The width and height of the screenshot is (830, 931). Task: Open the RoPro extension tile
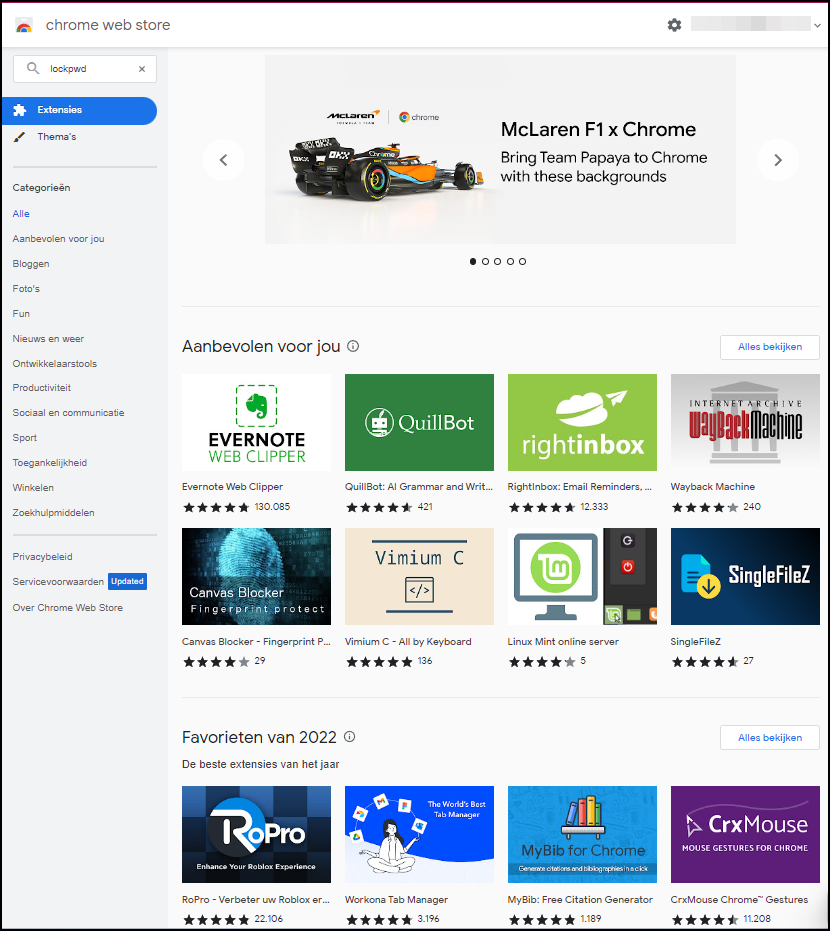click(x=256, y=834)
